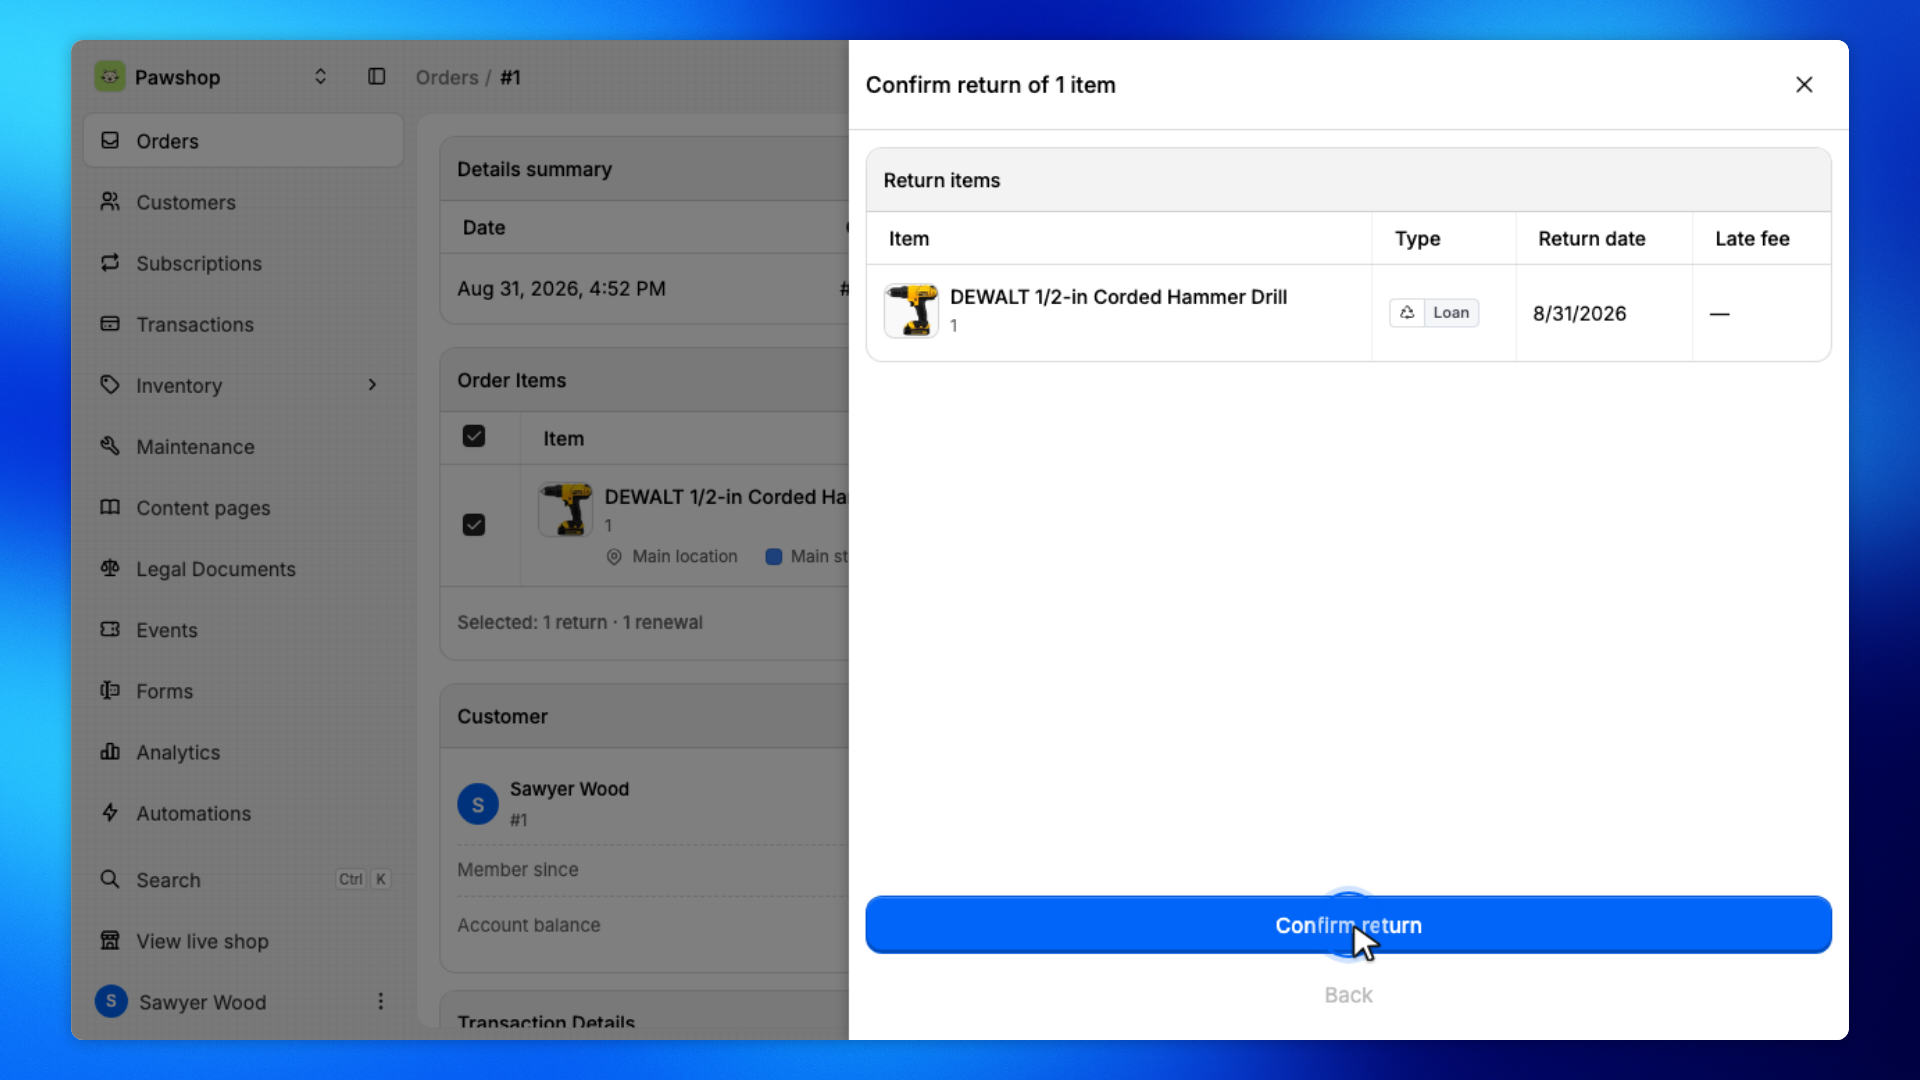Click the Return date column header
Viewport: 1920px width, 1080px height.
(1592, 238)
